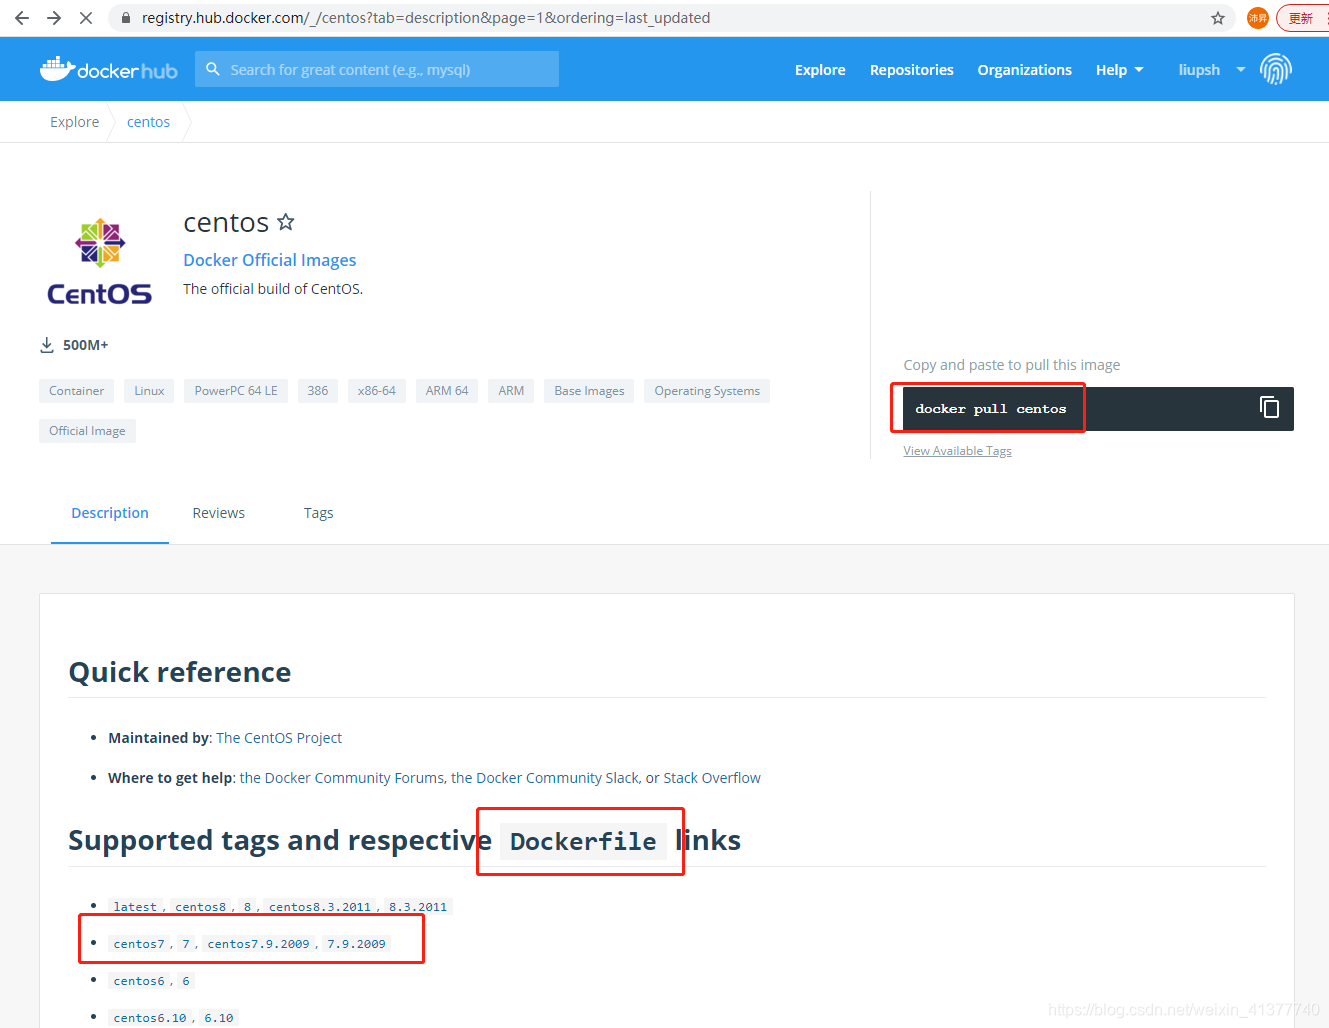The height and width of the screenshot is (1028, 1329).
Task: Open the centos7.9.2009 tag link
Action: [x=258, y=944]
